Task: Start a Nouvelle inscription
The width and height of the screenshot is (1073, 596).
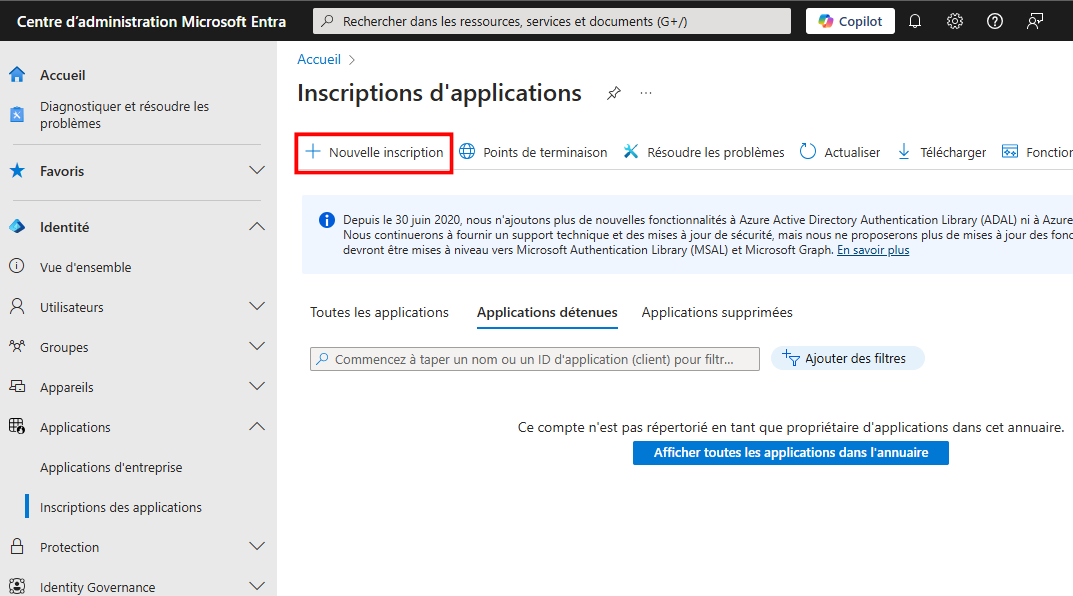Action: [x=374, y=153]
